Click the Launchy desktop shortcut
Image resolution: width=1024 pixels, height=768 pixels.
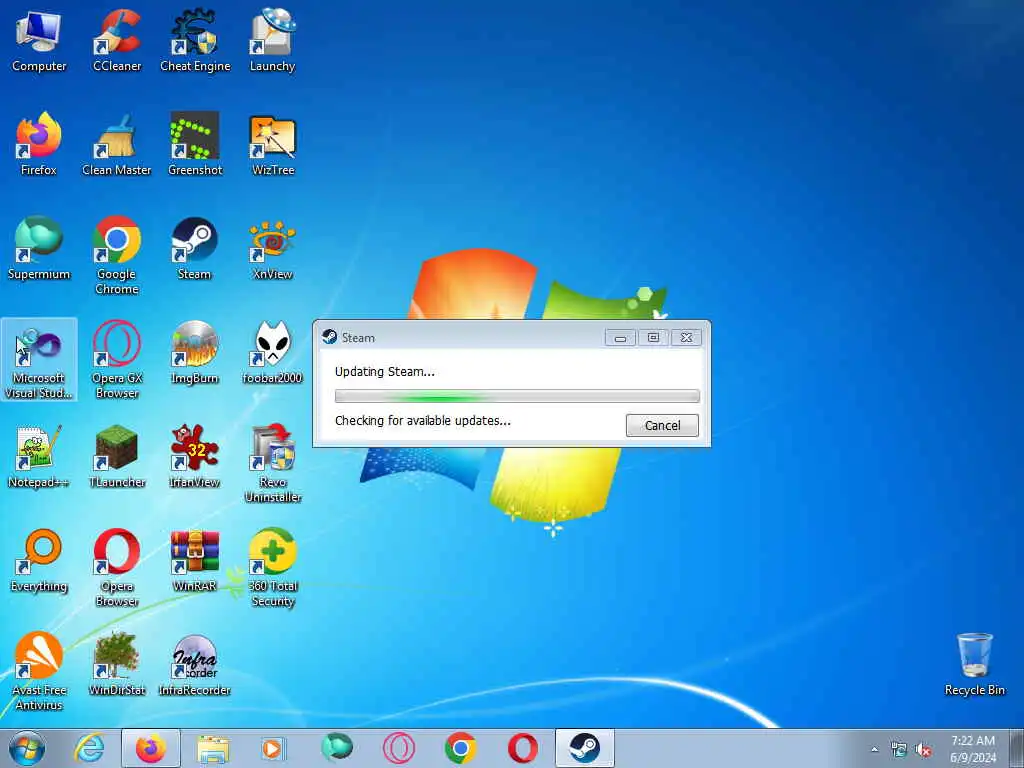tap(272, 40)
